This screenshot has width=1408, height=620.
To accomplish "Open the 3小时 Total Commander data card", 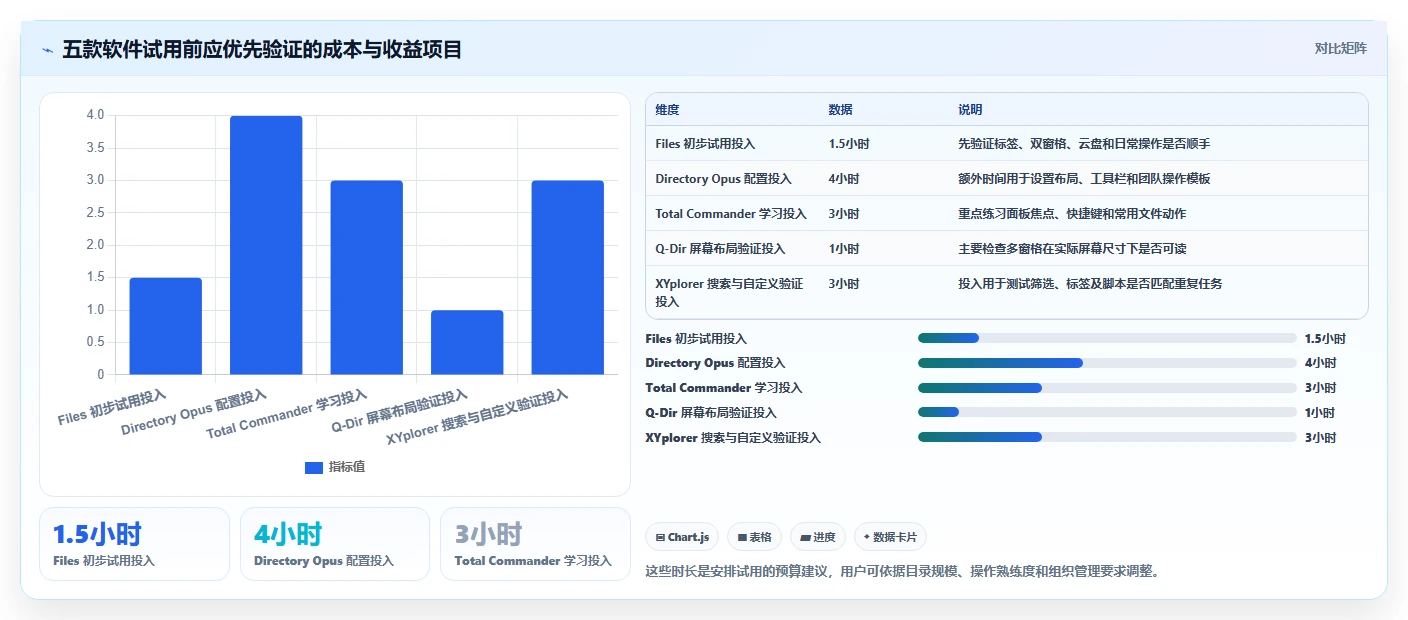I will point(535,544).
